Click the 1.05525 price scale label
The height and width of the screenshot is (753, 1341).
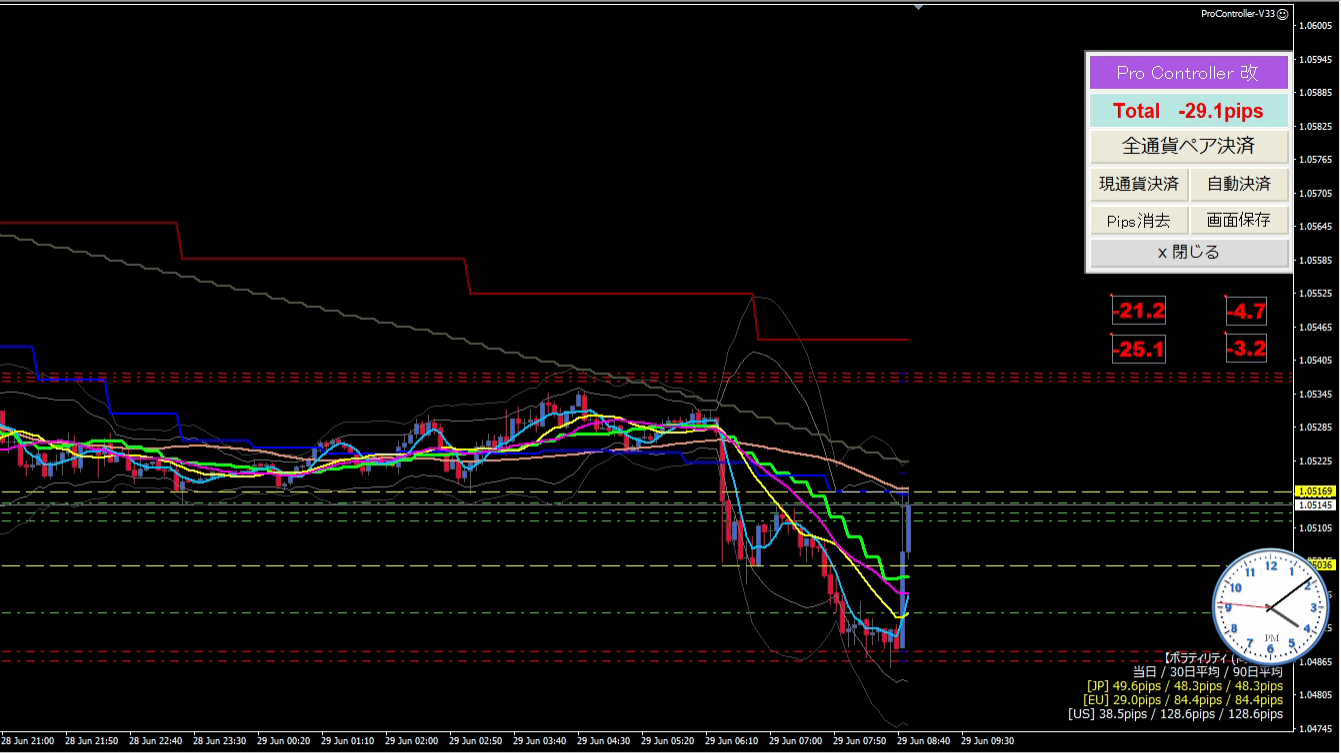pyautogui.click(x=1316, y=293)
